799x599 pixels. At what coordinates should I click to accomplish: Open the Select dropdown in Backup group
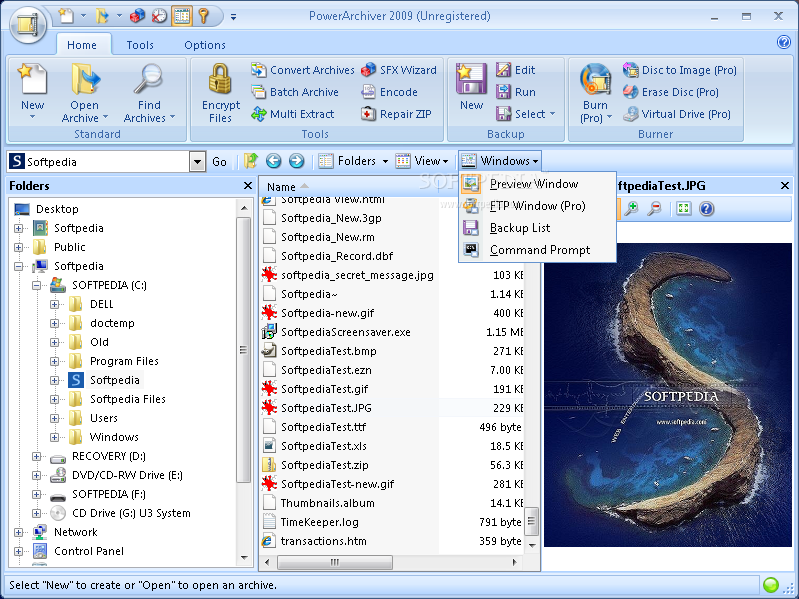click(526, 114)
